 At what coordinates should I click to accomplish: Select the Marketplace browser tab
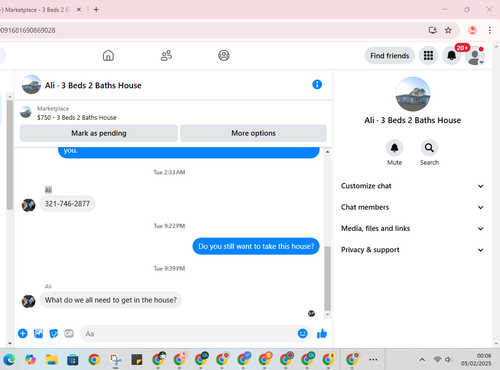pos(37,10)
